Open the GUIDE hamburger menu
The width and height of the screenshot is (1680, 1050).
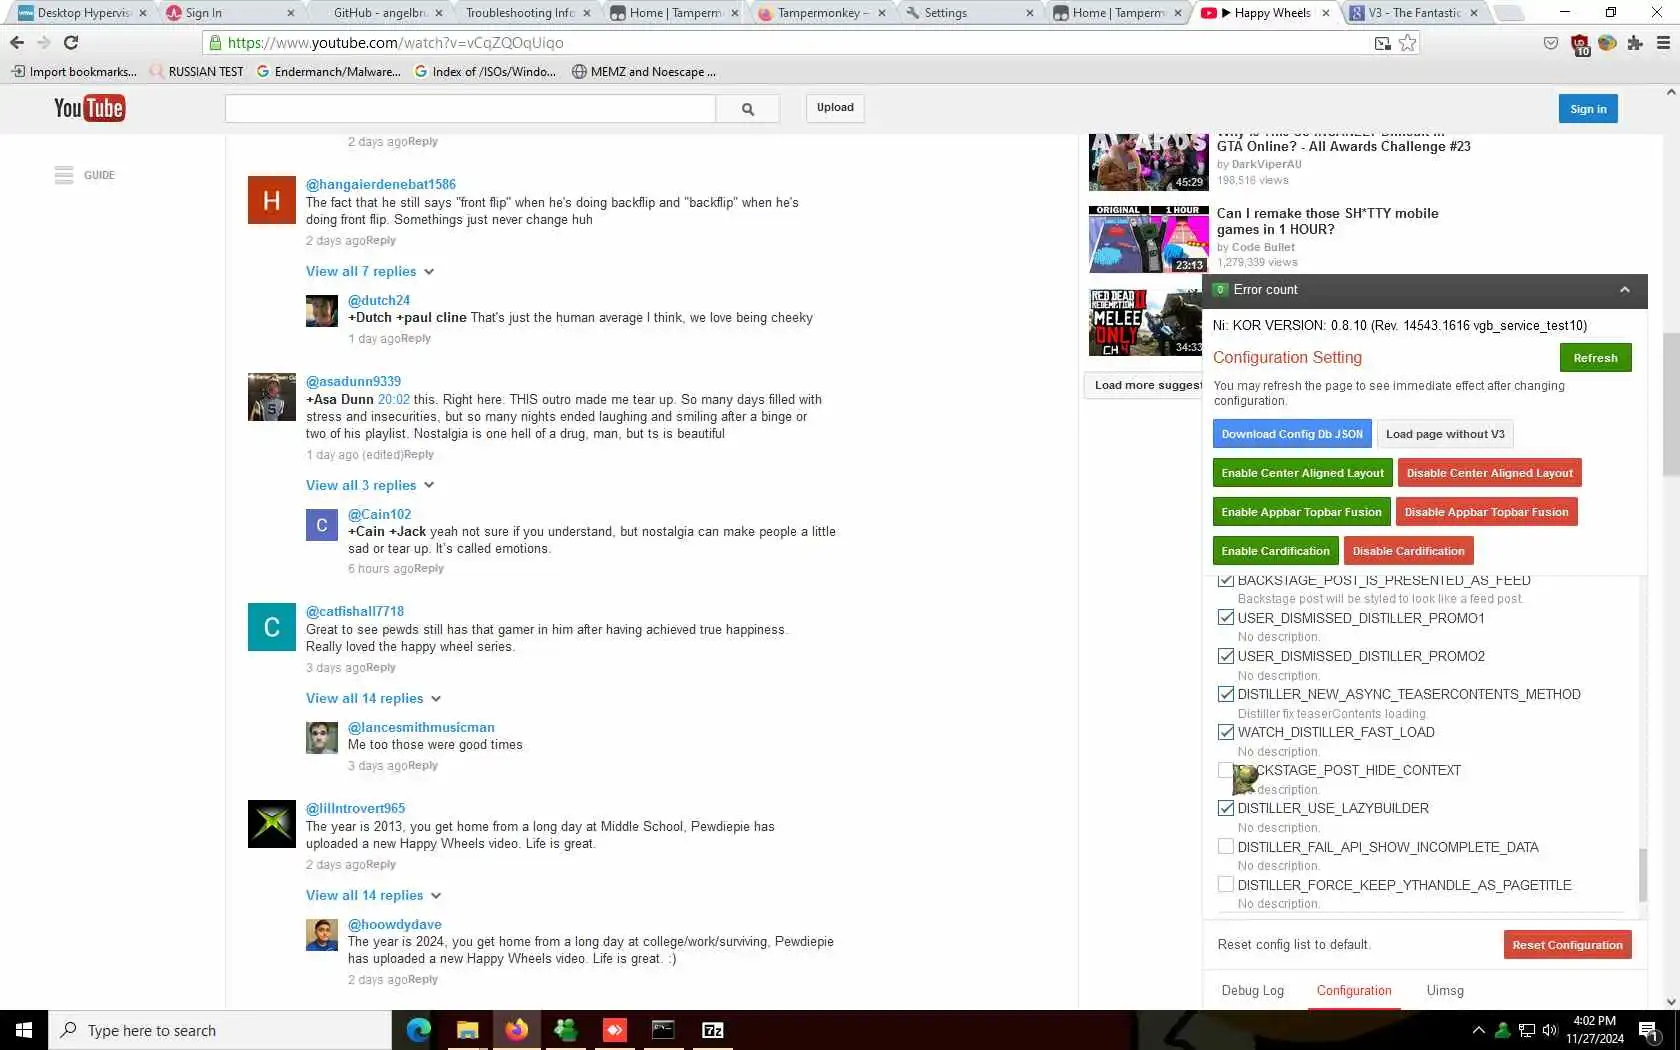pyautogui.click(x=64, y=175)
